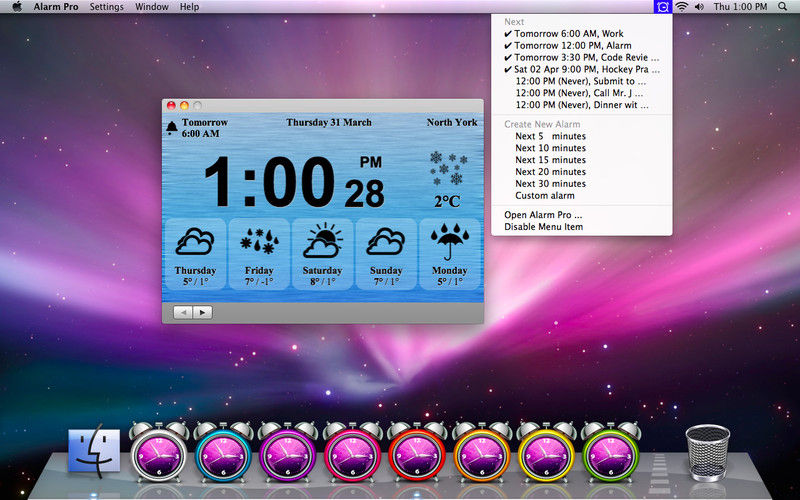Click the snowflake current weather icon
The height and width of the screenshot is (500, 800).
point(447,168)
